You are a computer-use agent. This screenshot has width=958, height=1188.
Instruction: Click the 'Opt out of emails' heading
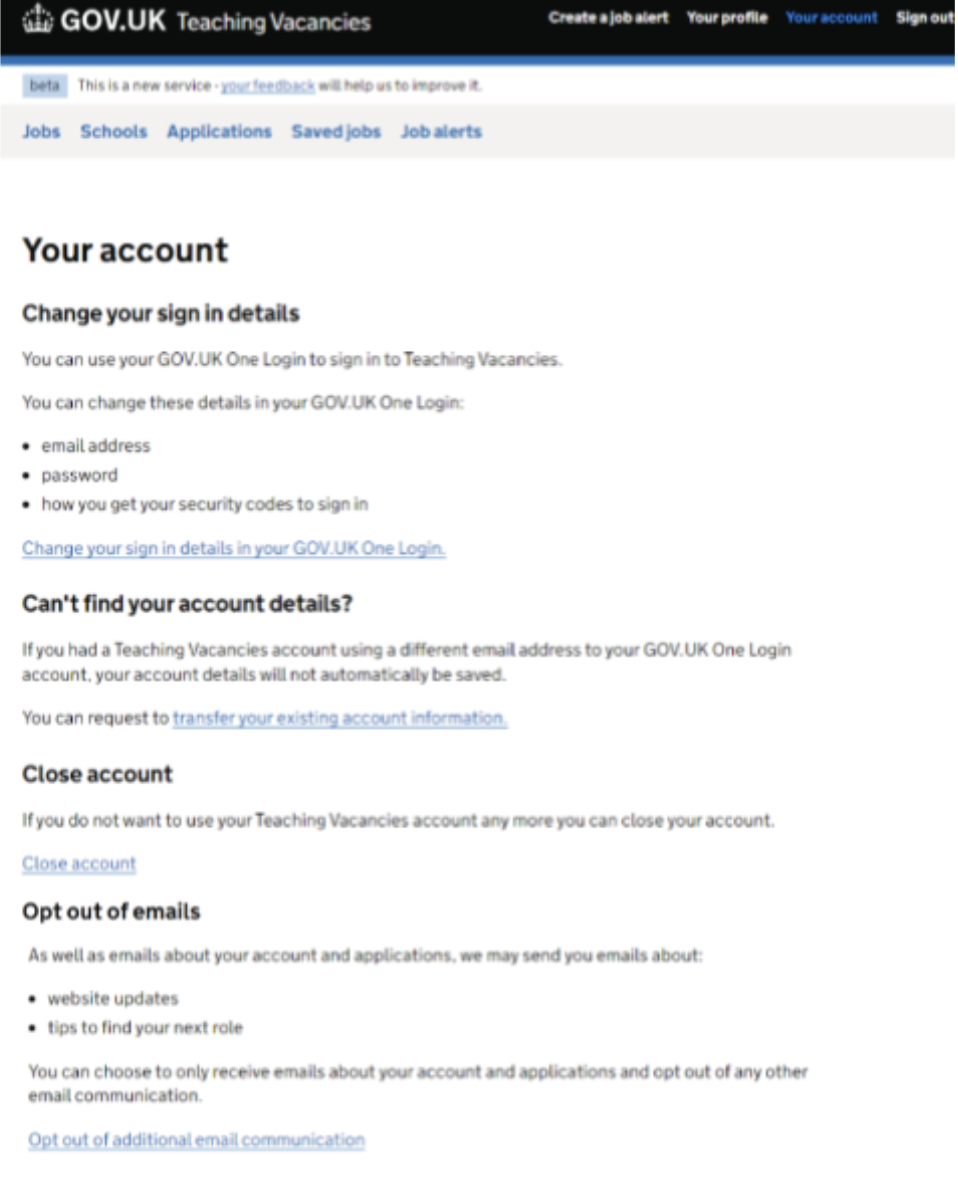point(111,911)
